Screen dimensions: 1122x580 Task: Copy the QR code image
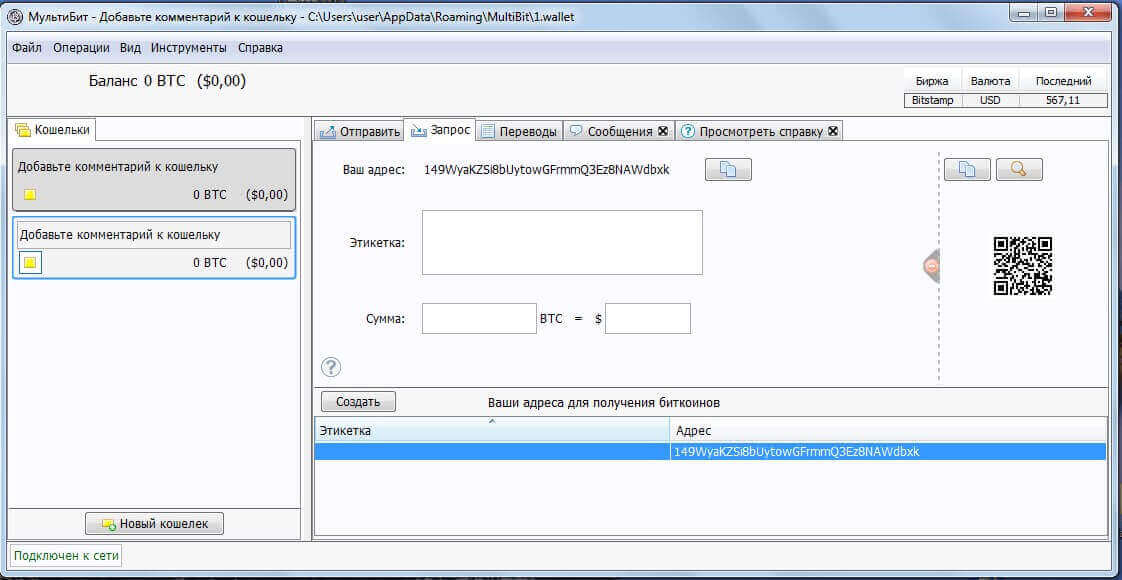pyautogui.click(x=967, y=169)
